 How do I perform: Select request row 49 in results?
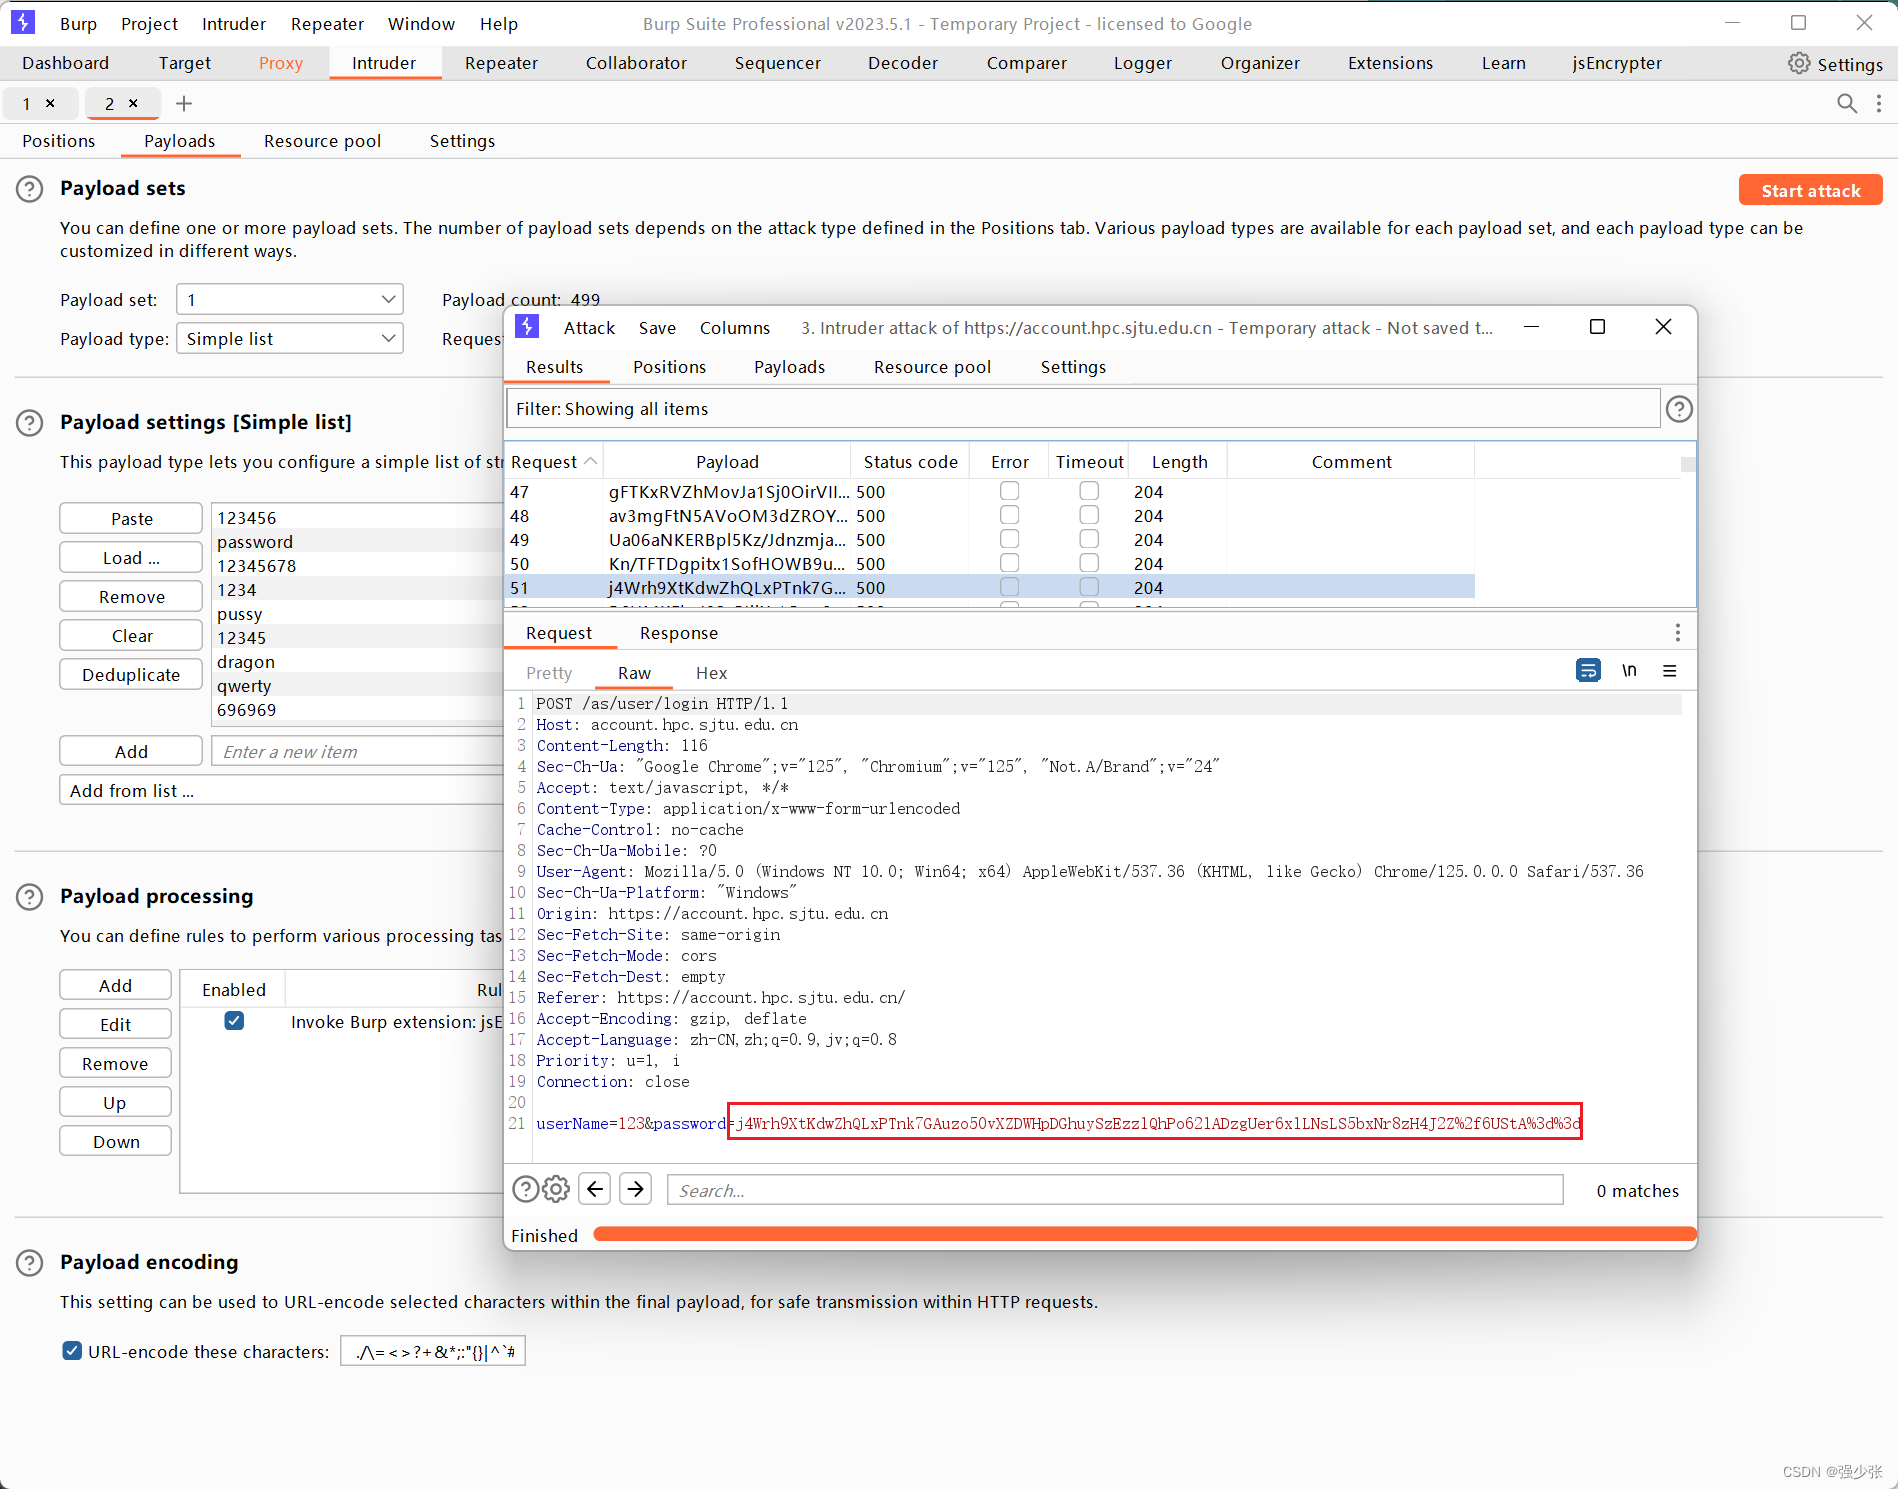(990, 540)
